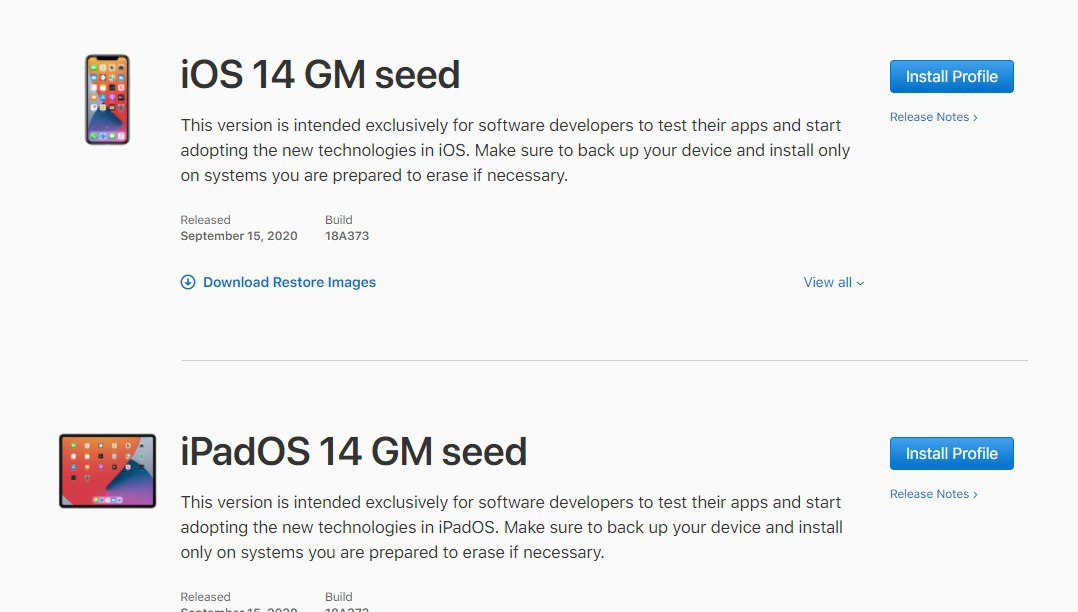Click the iPadOS 14 GM seed heading
1078x612 pixels.
(x=353, y=452)
